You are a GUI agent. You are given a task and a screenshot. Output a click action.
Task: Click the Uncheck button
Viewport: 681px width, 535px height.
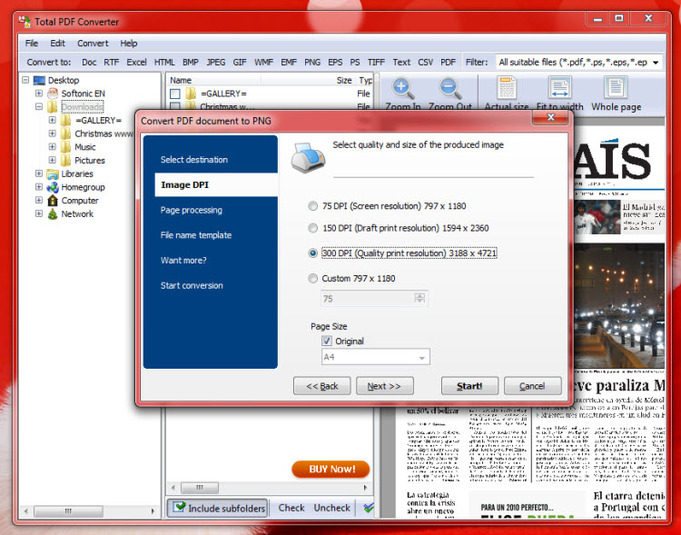tap(332, 508)
